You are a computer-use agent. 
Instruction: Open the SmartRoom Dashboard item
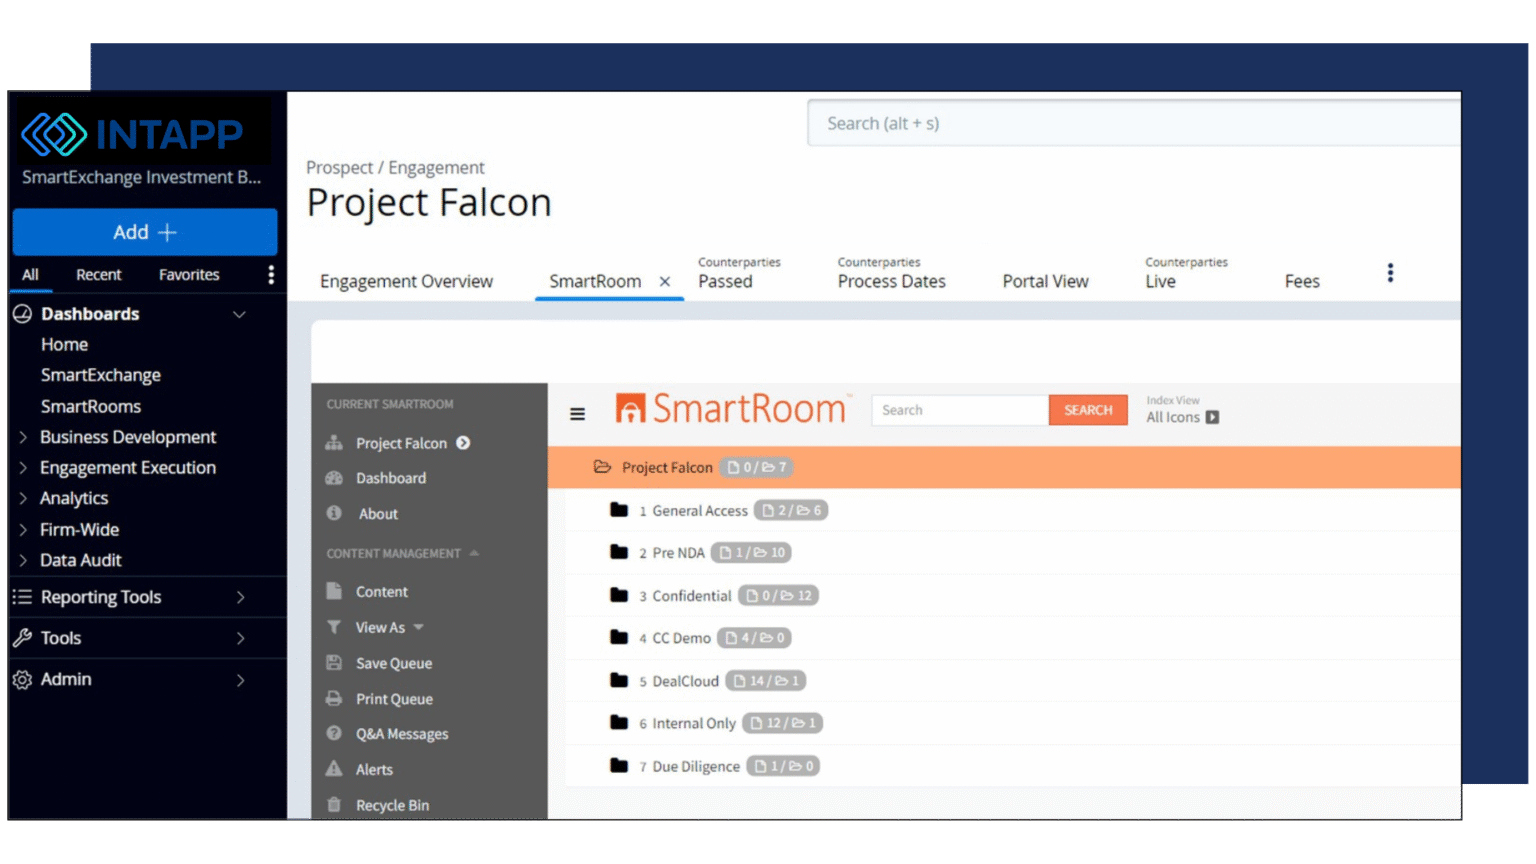(x=391, y=478)
